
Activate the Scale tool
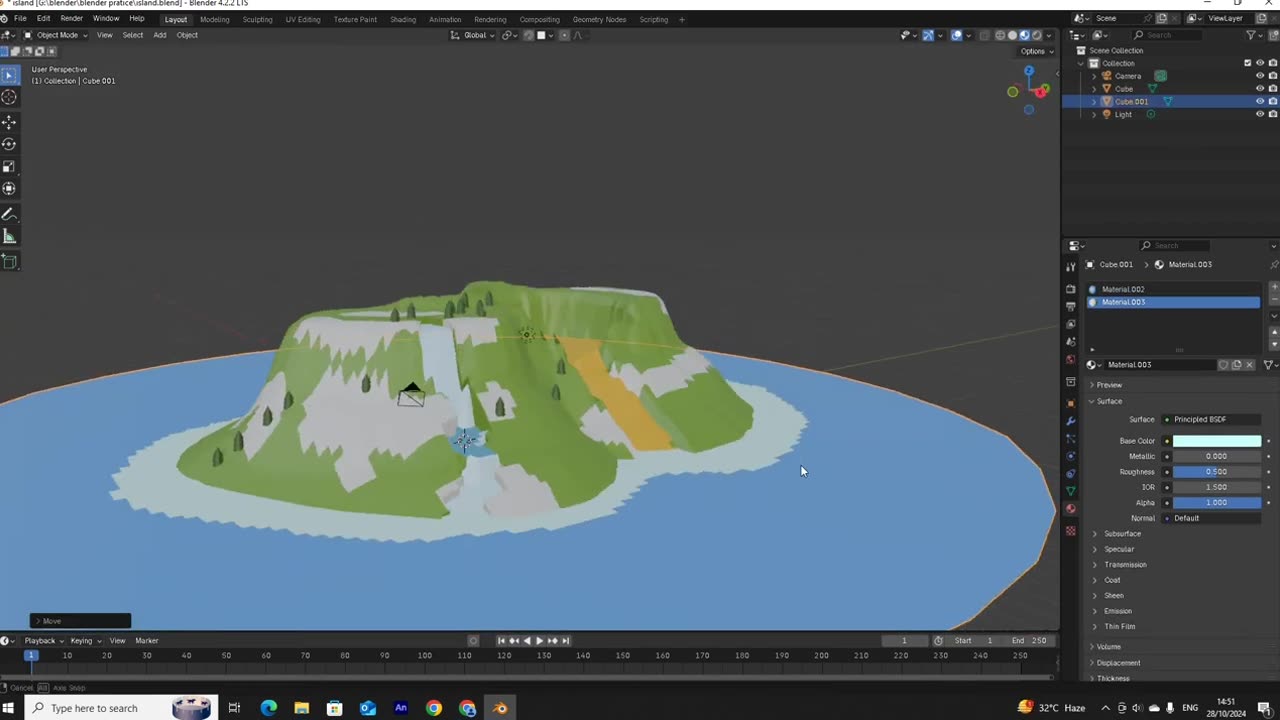(x=9, y=166)
